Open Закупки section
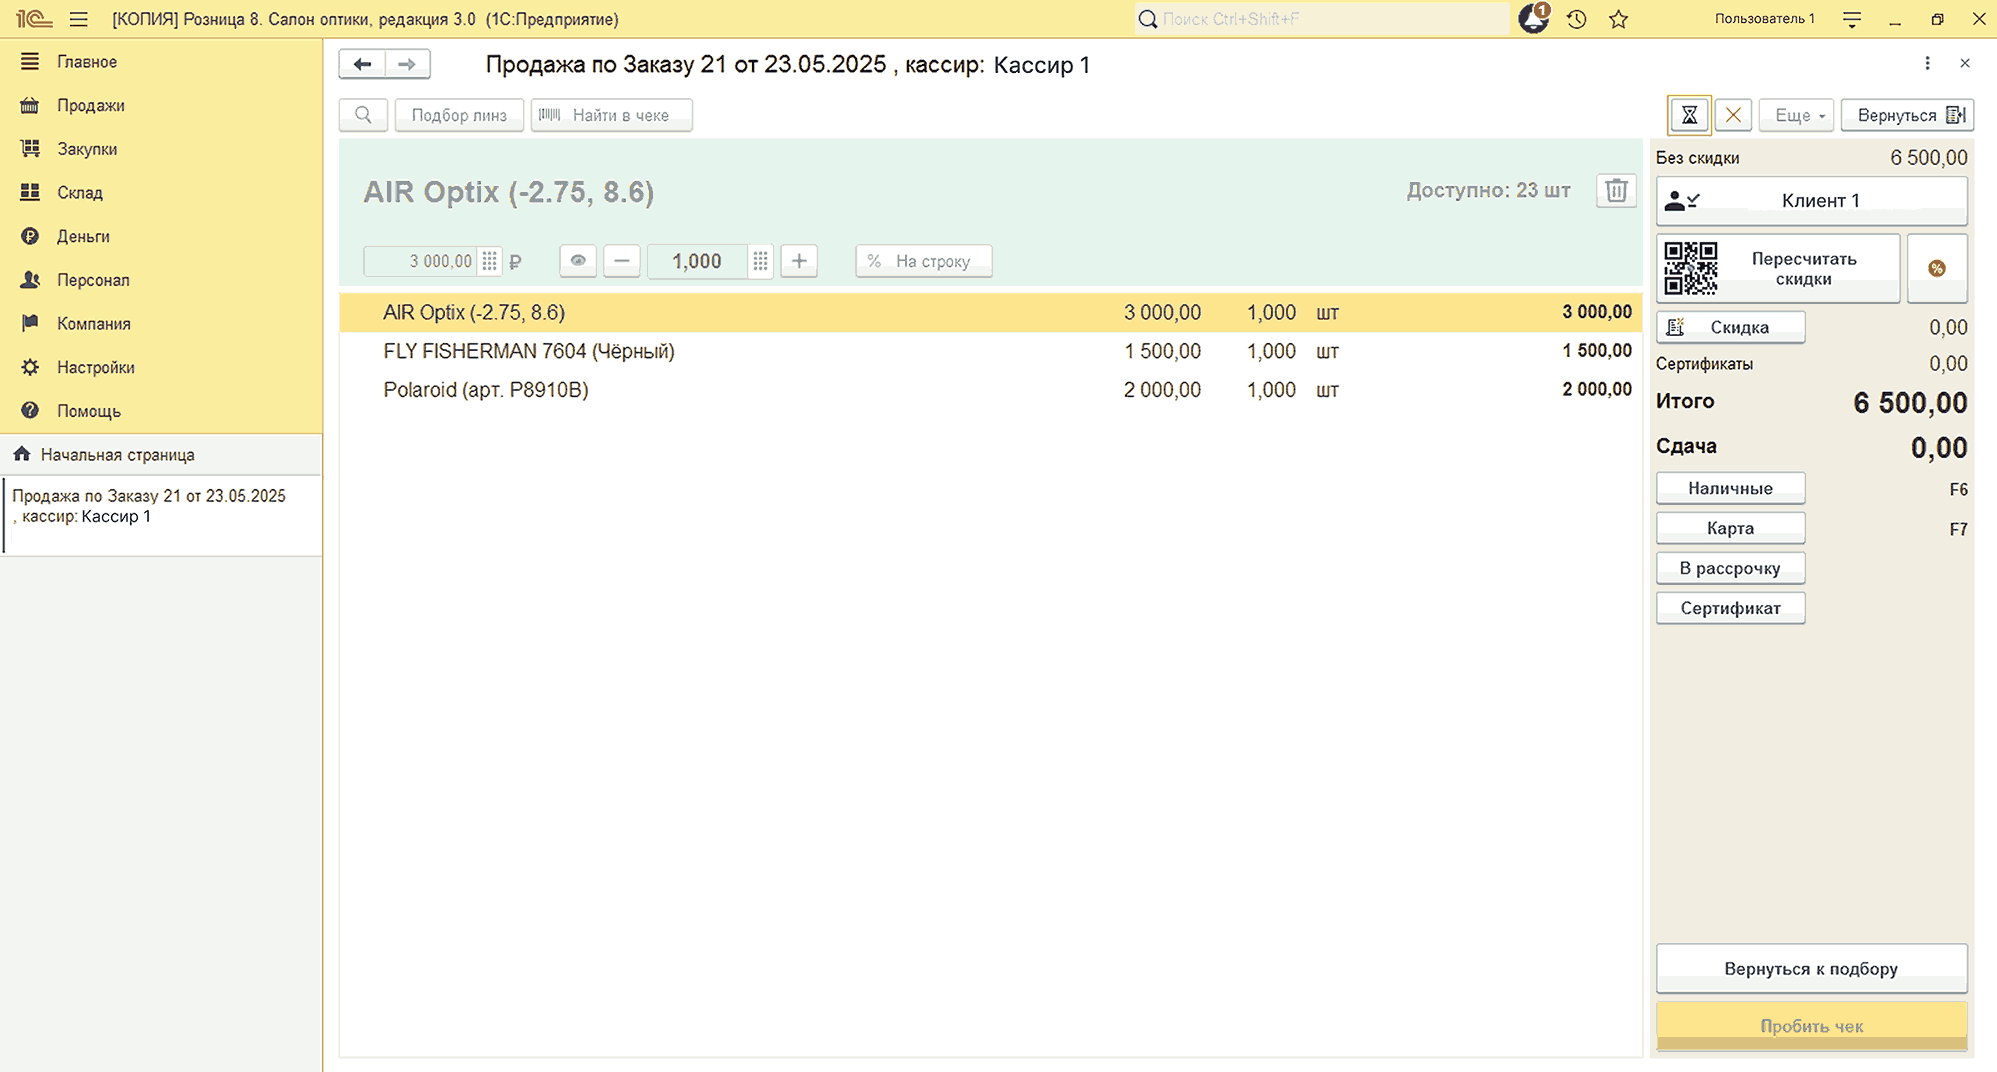Viewport: 1997px width, 1072px height. point(87,149)
